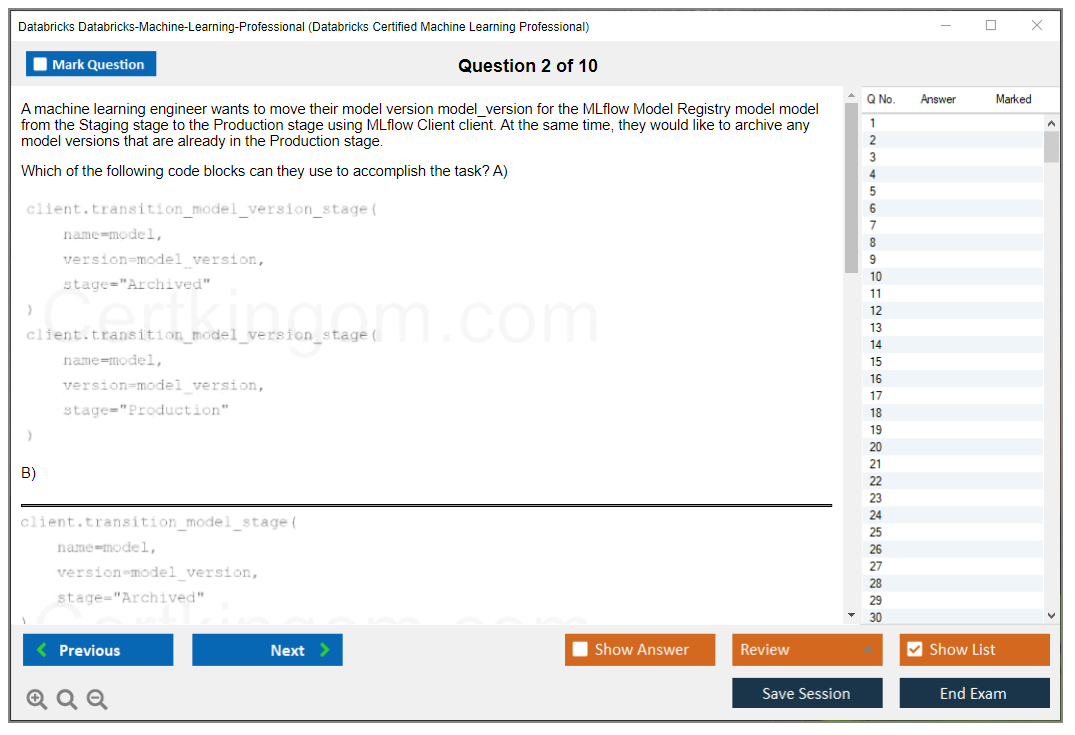Tick the Mark Question checkbox
Screen dimensions: 1075x735
click(x=40, y=64)
